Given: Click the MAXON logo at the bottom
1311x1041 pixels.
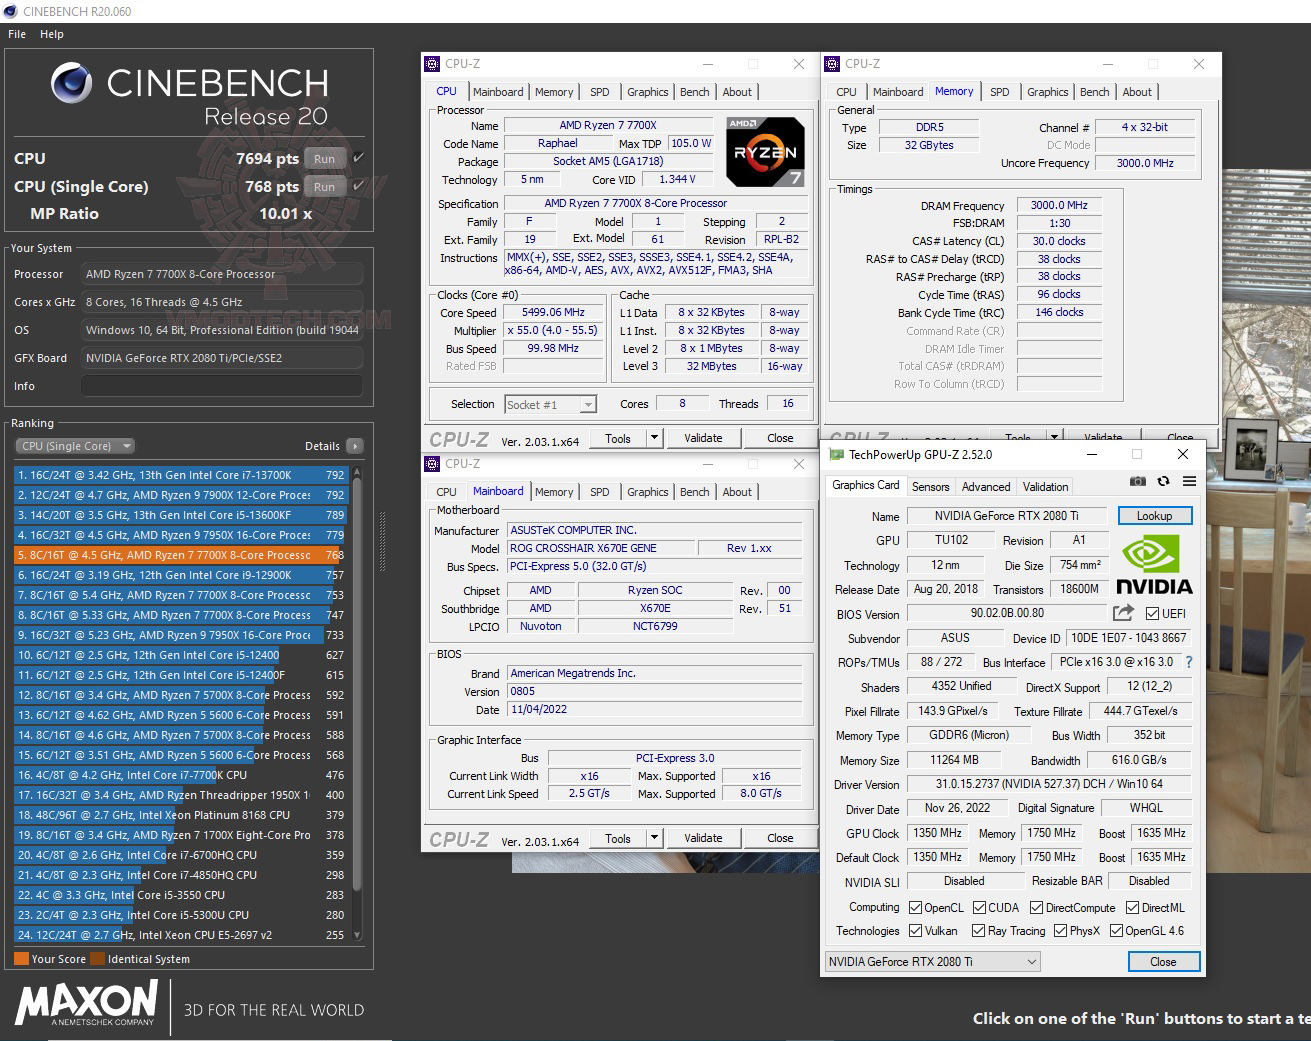Looking at the screenshot, I should pos(86,1002).
